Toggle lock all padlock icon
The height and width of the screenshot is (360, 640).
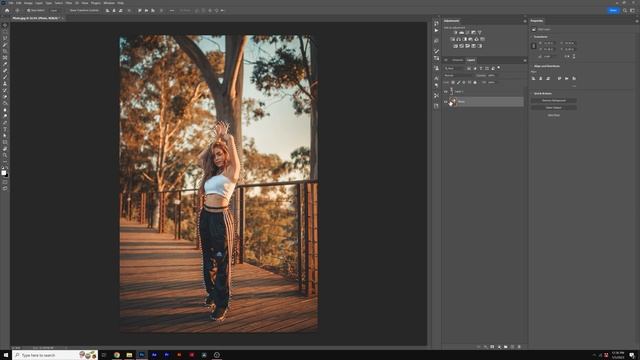475,82
